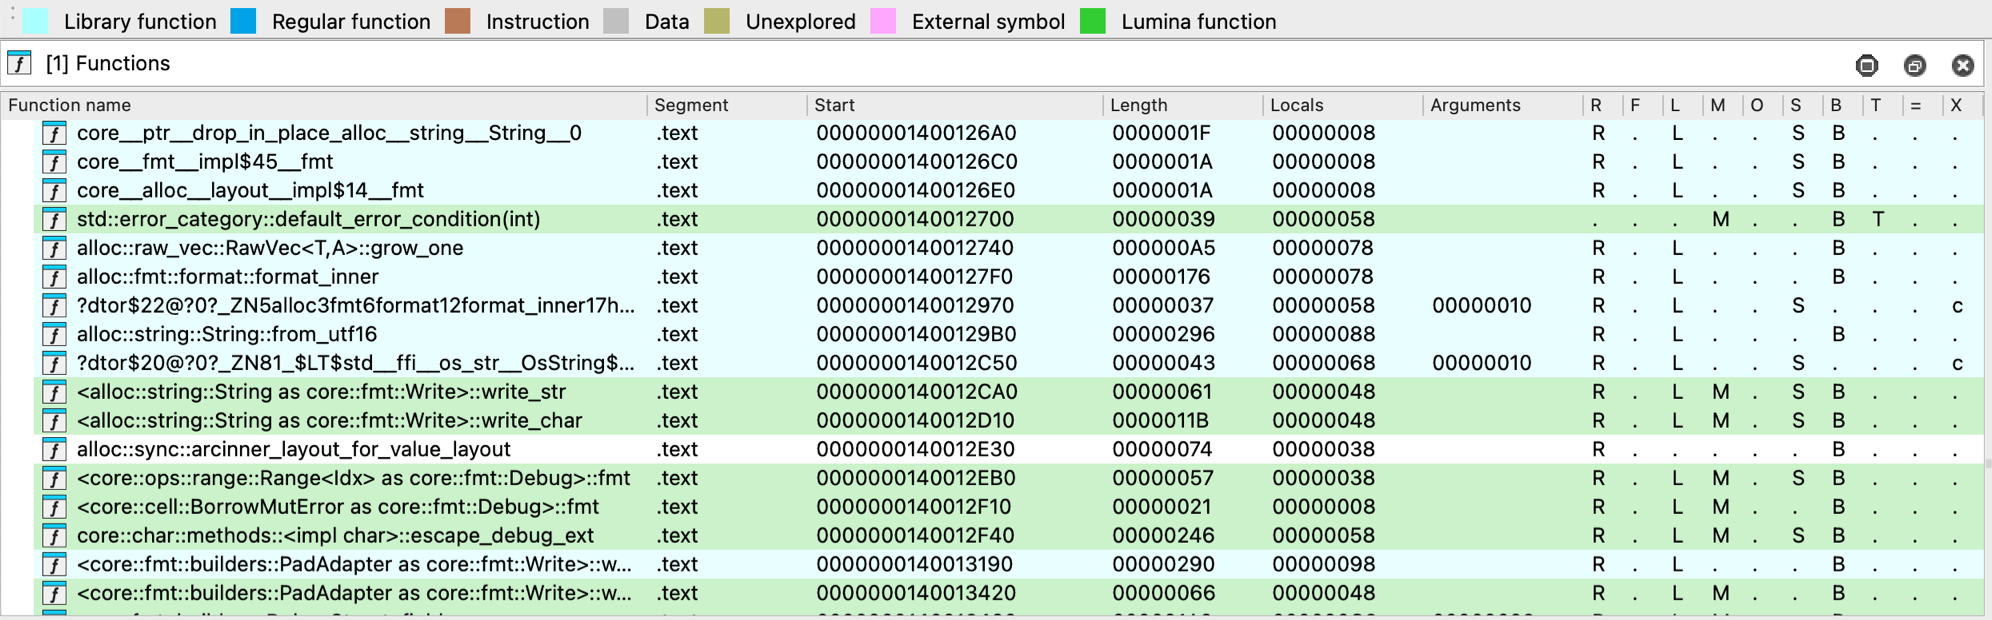Click start address 0000000140012700
This screenshot has width=1992, height=620.
[915, 219]
